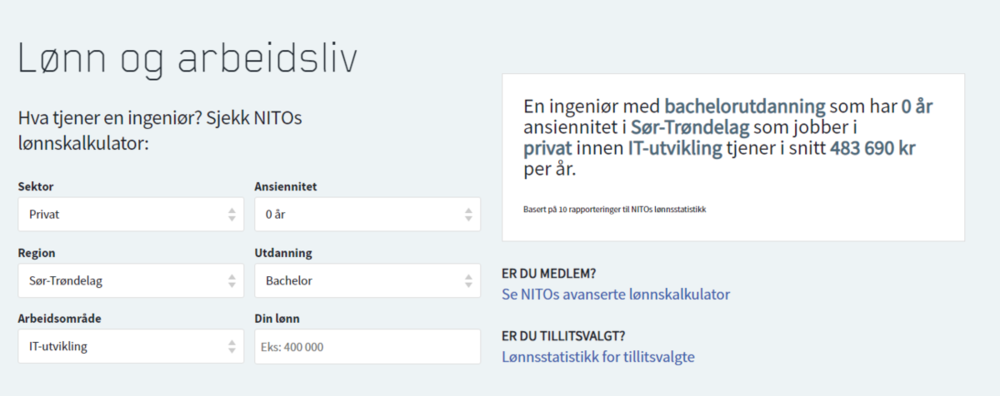This screenshot has height=396, width=1000.
Task: Click the Din lønn field label
Action: tap(277, 319)
